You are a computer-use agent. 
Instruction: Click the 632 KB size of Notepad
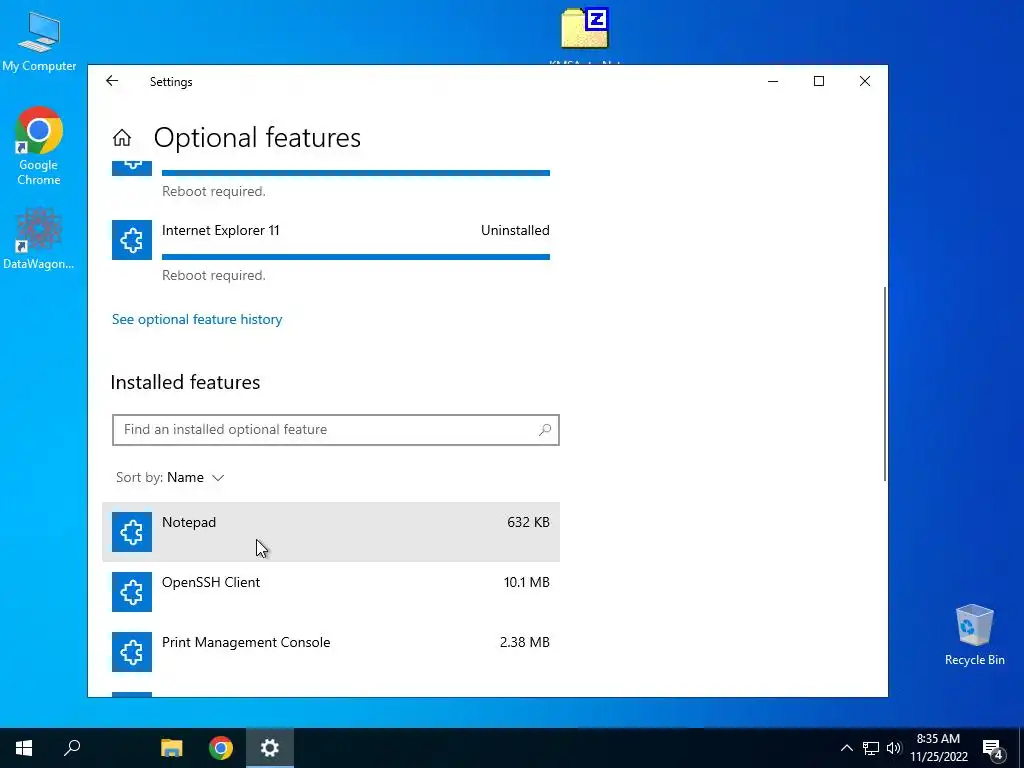coord(528,522)
